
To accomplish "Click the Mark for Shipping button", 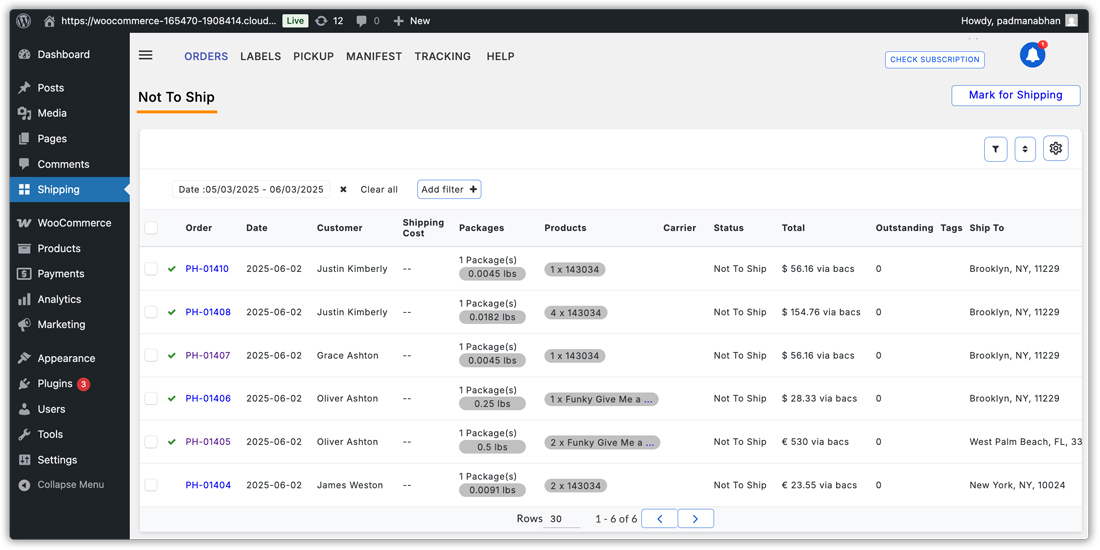I will (x=1015, y=95).
